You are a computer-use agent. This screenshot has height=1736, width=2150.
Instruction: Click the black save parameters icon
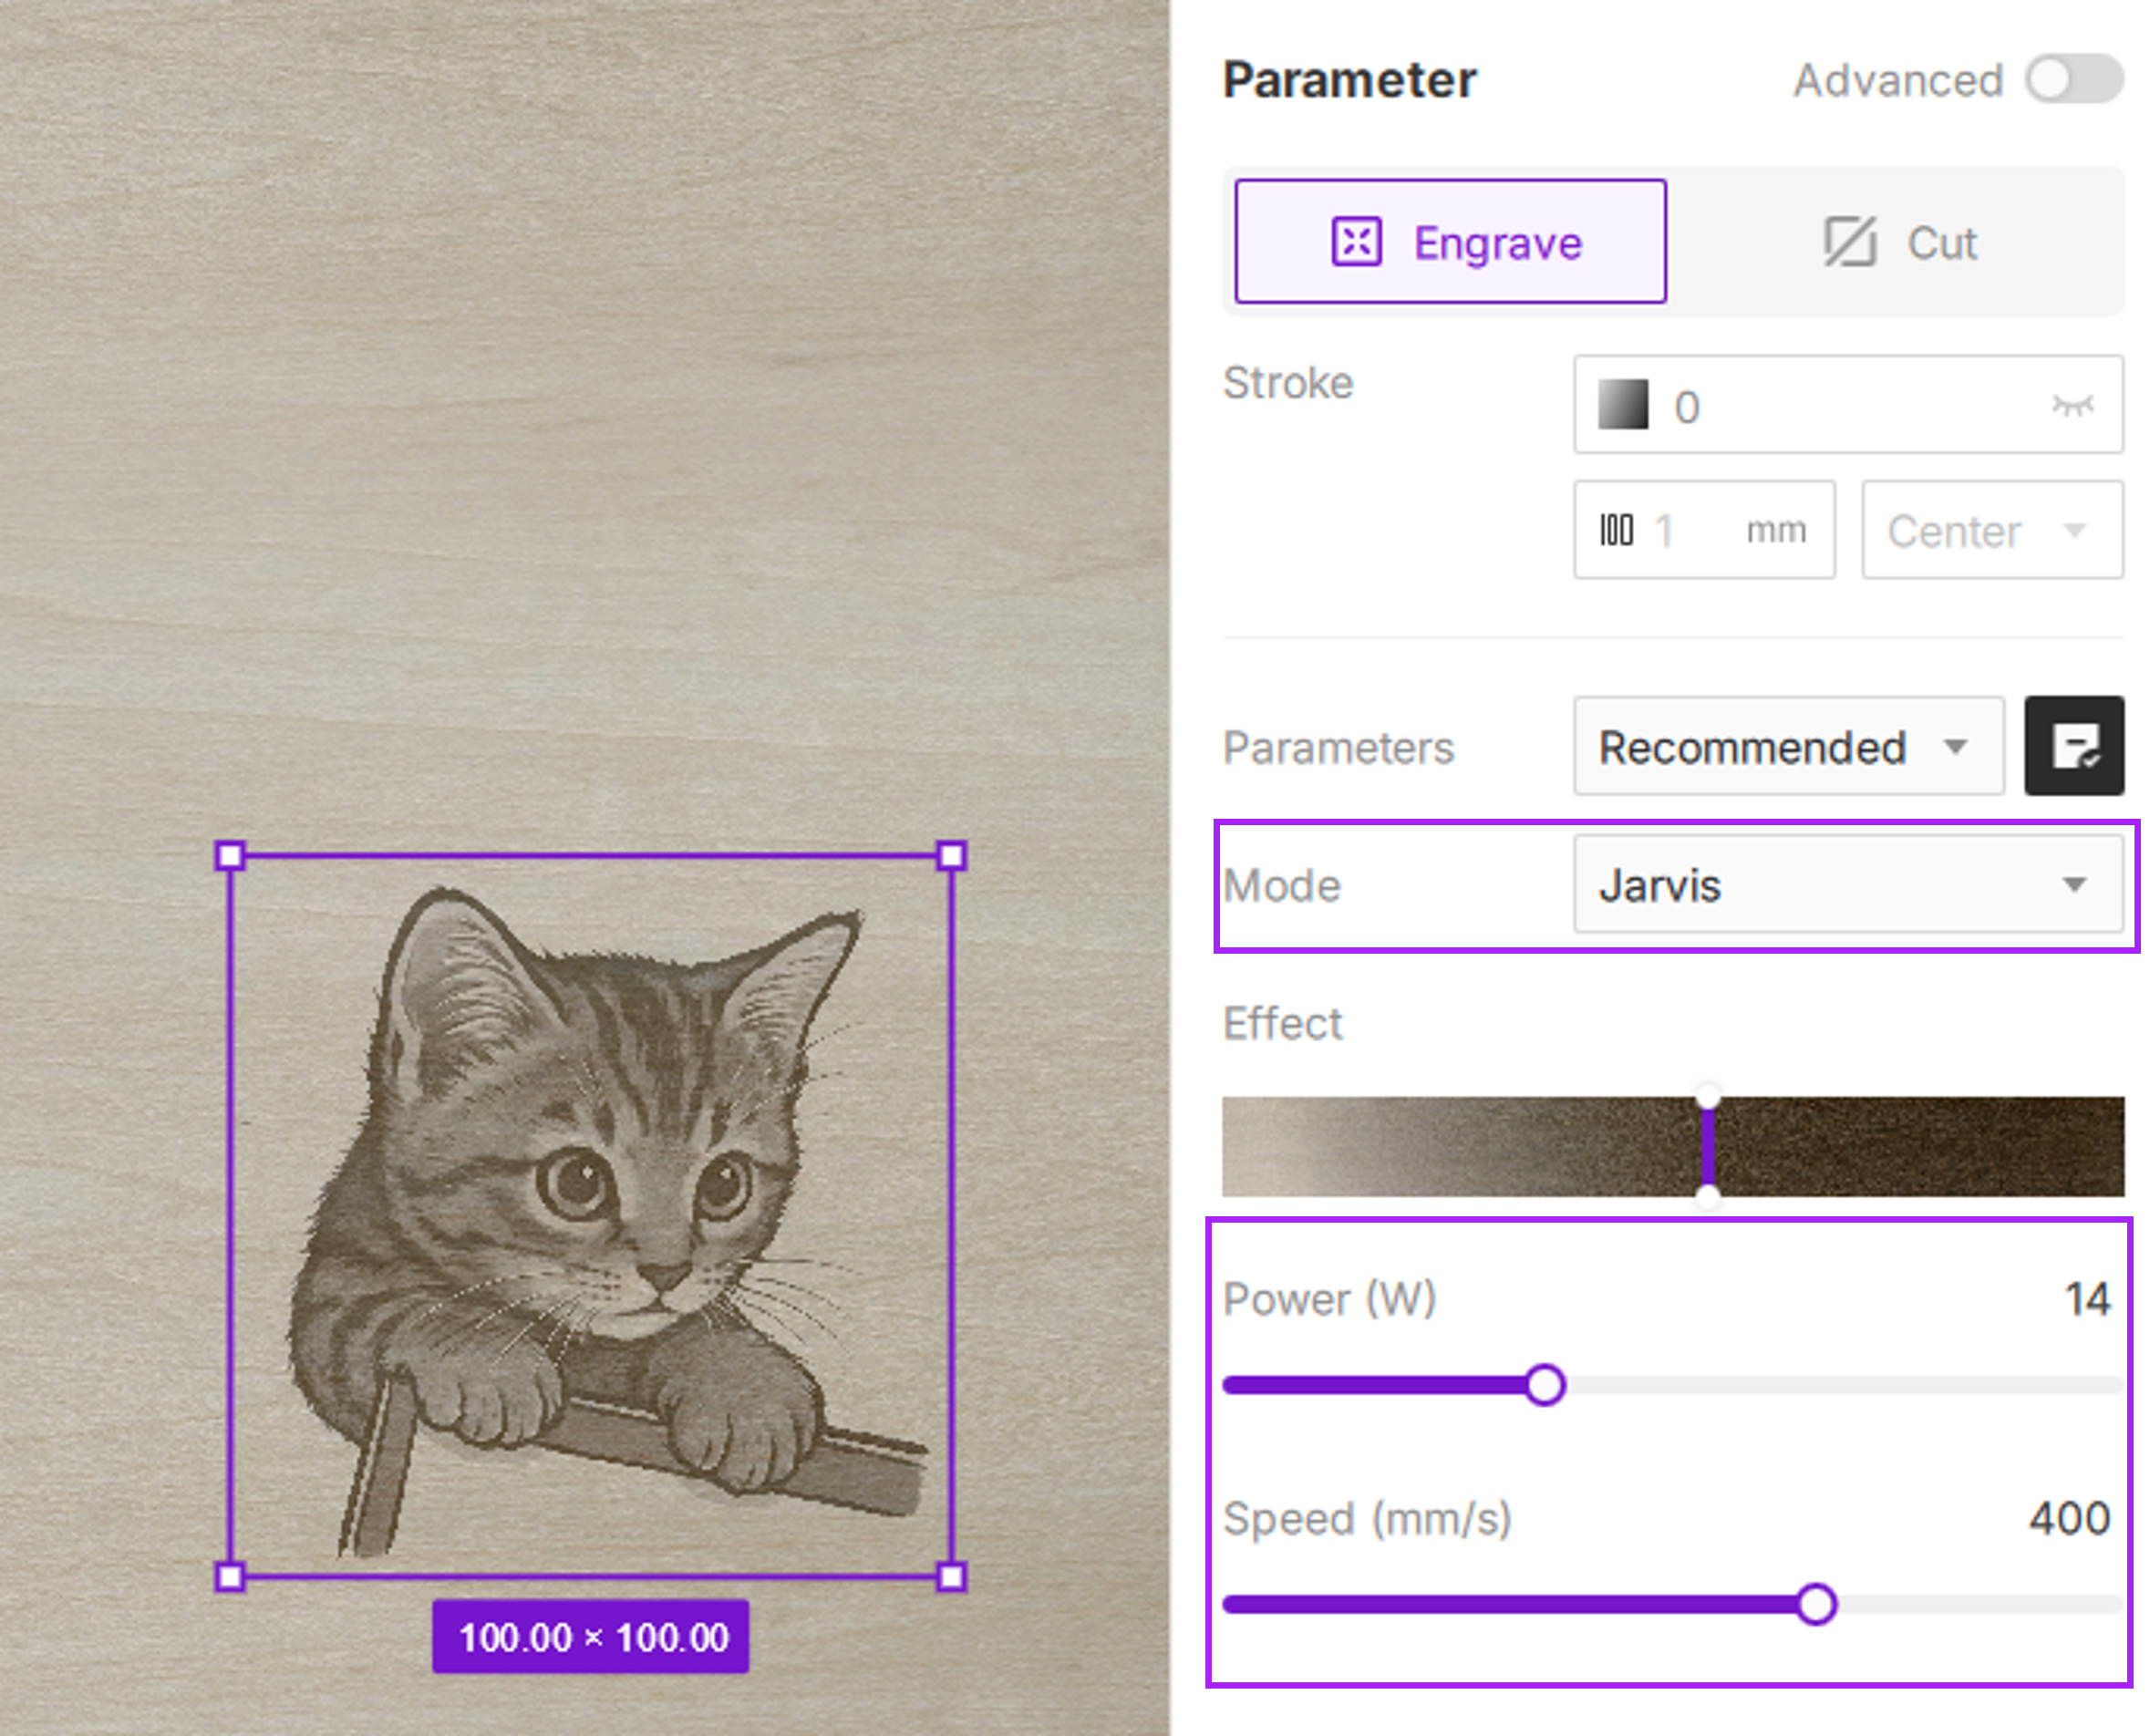(2073, 746)
